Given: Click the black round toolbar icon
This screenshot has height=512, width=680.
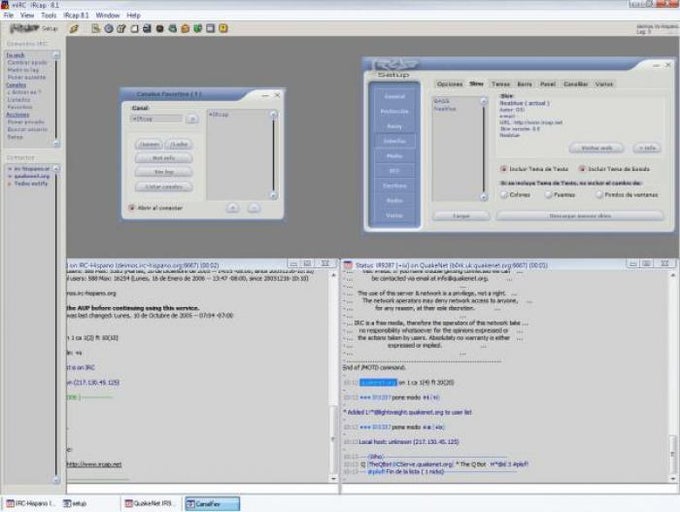Looking at the screenshot, I should coord(160,29).
